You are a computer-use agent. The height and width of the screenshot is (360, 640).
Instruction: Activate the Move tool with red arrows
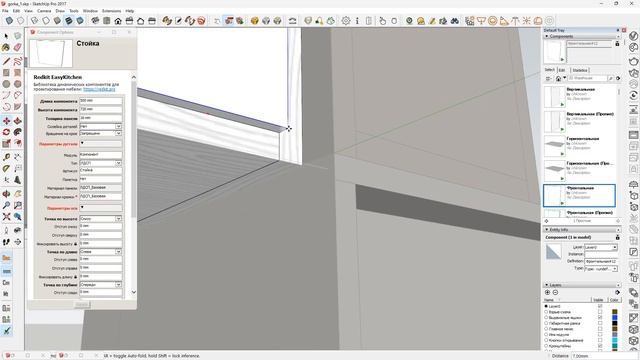click(x=6, y=121)
